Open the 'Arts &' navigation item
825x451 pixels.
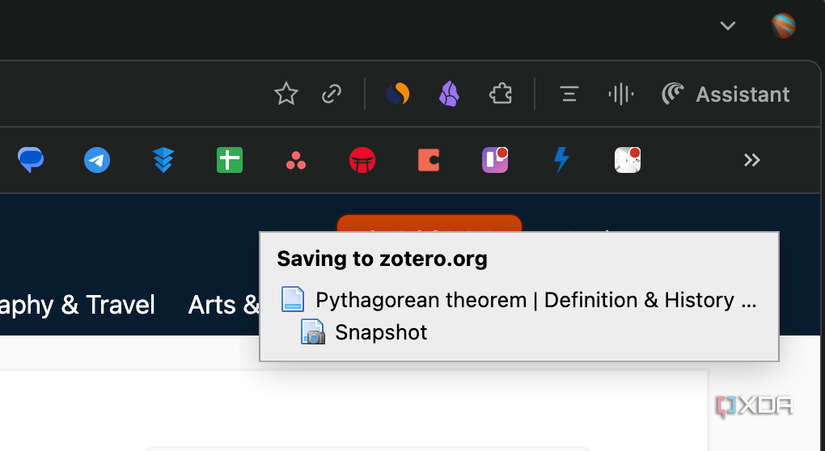pos(224,305)
